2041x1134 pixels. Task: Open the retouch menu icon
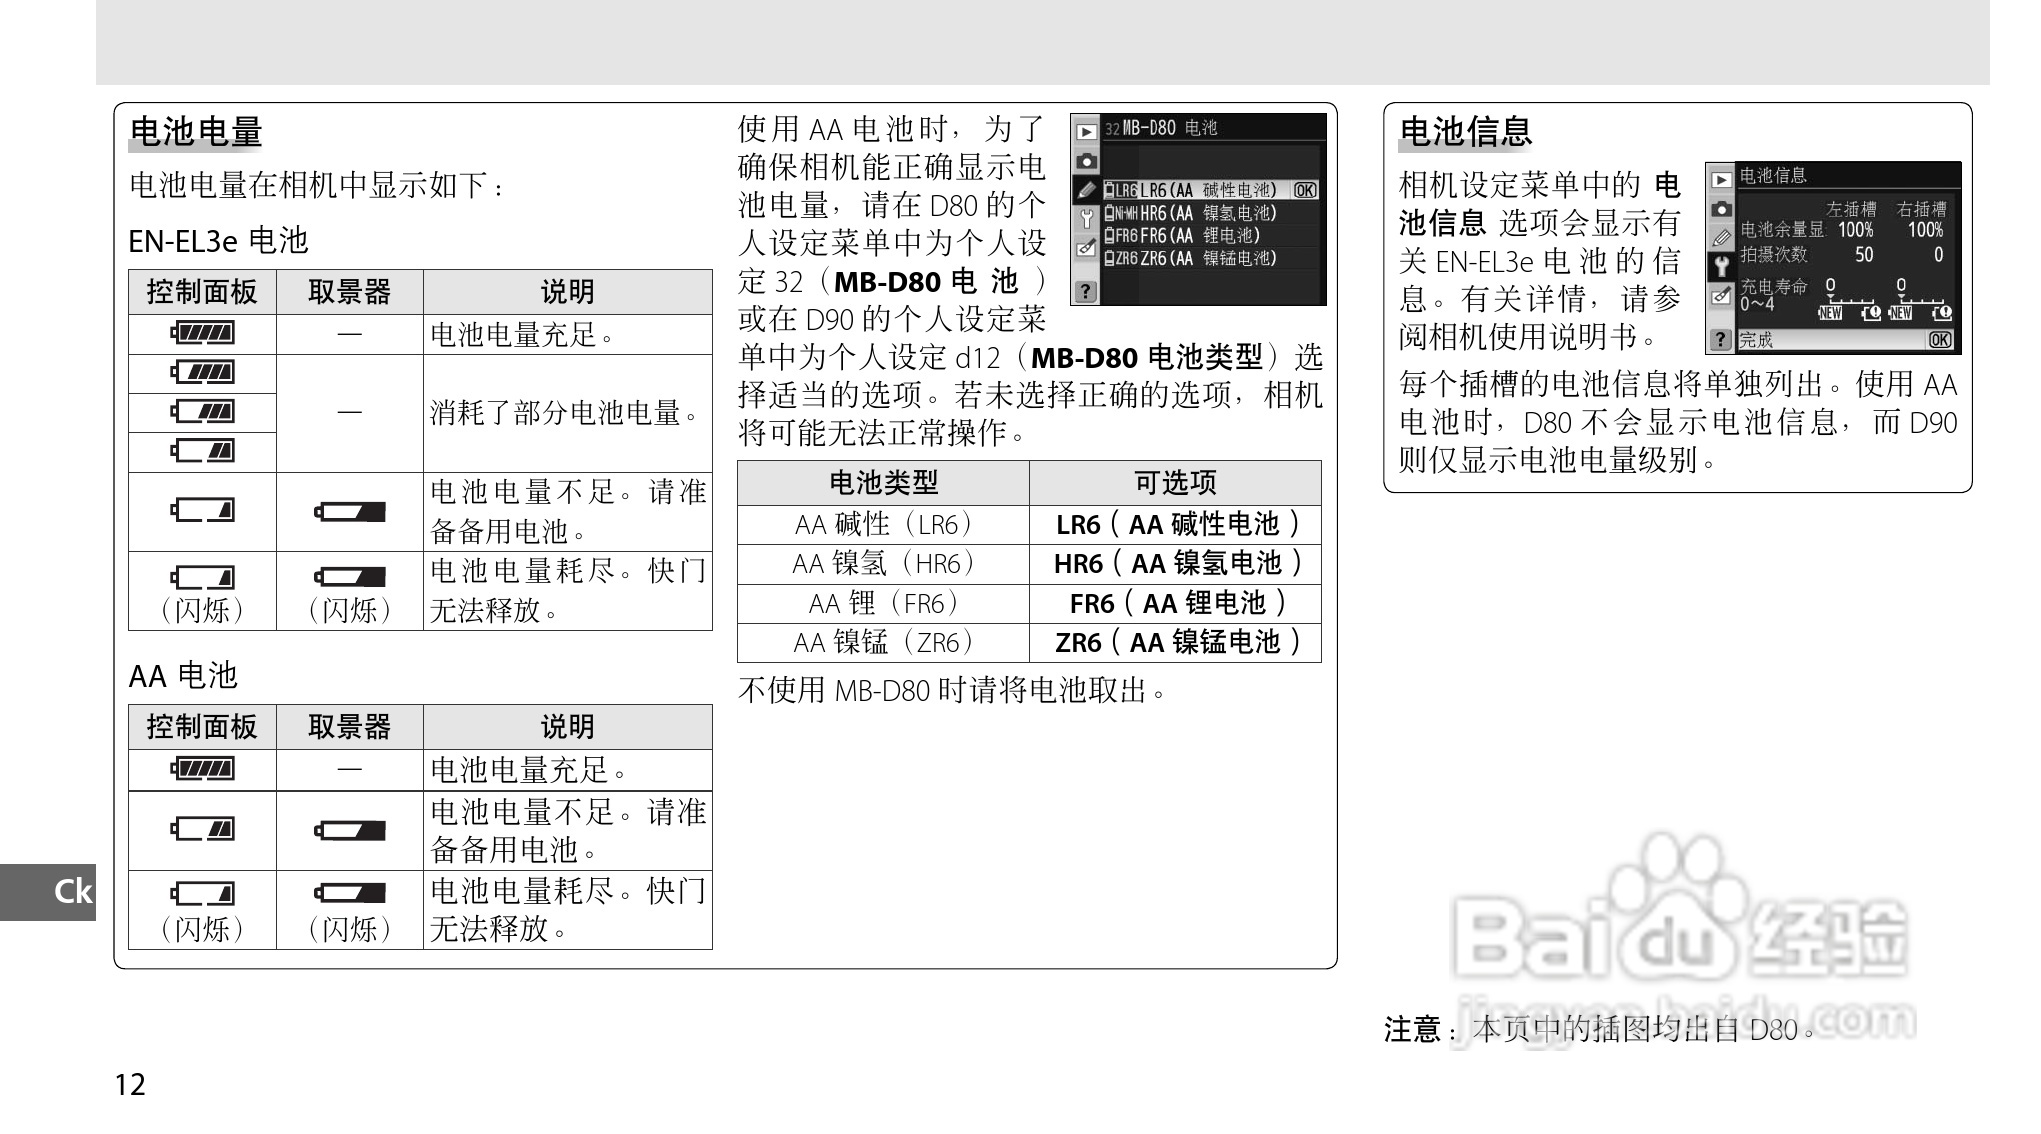click(1087, 246)
